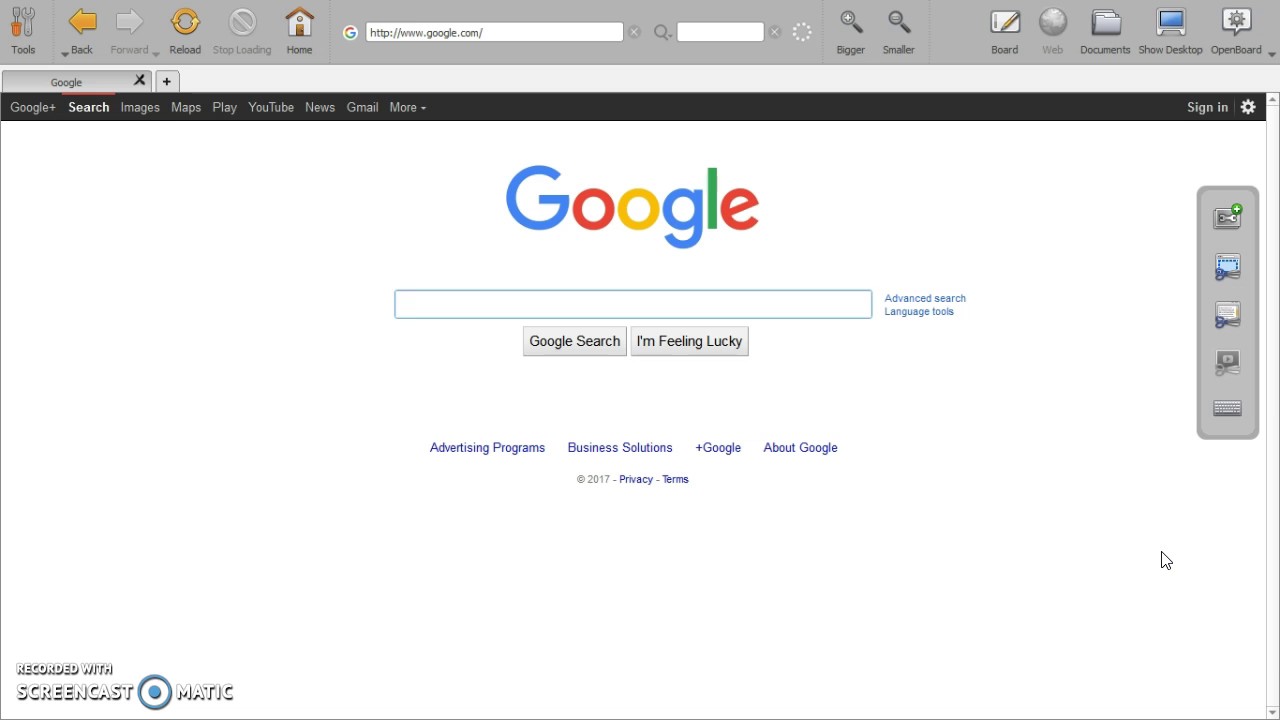
Task: Click the Forward arrow button
Action: pos(129,22)
